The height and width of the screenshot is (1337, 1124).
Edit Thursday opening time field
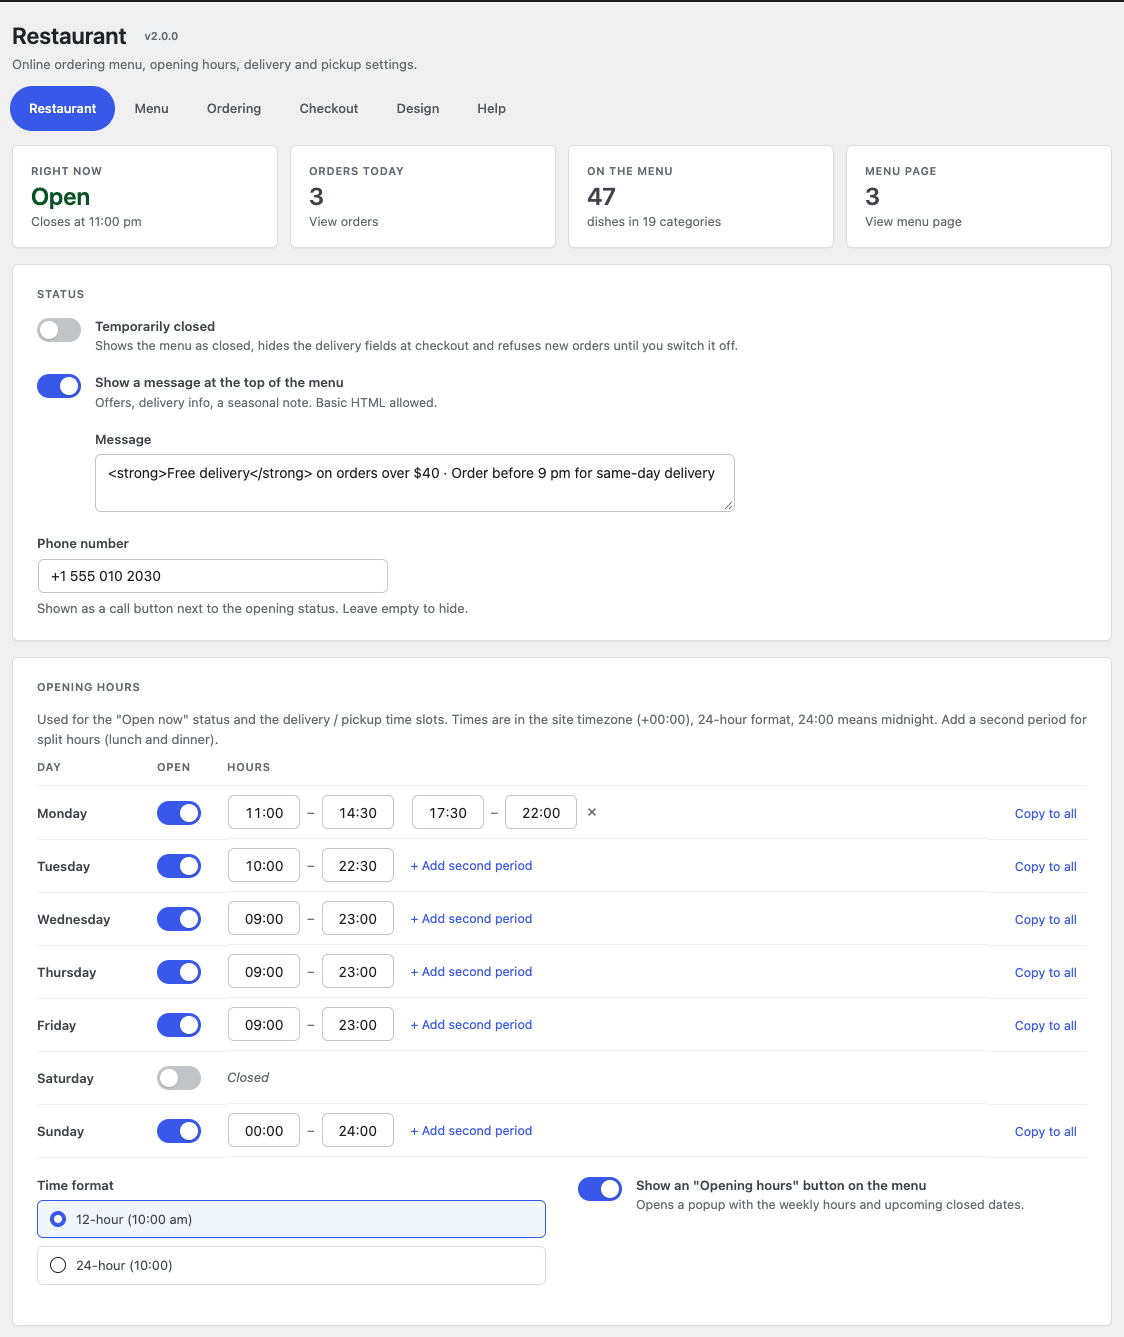264,972
